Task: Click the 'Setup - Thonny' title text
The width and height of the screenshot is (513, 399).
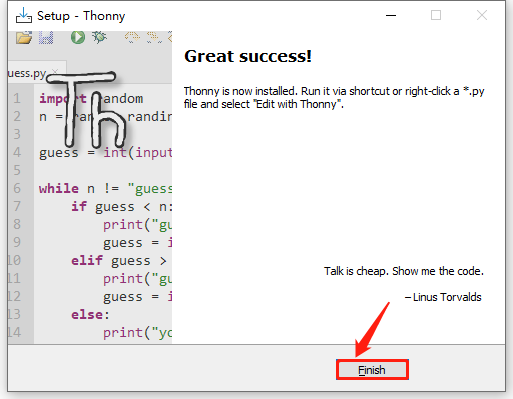Action: point(81,16)
